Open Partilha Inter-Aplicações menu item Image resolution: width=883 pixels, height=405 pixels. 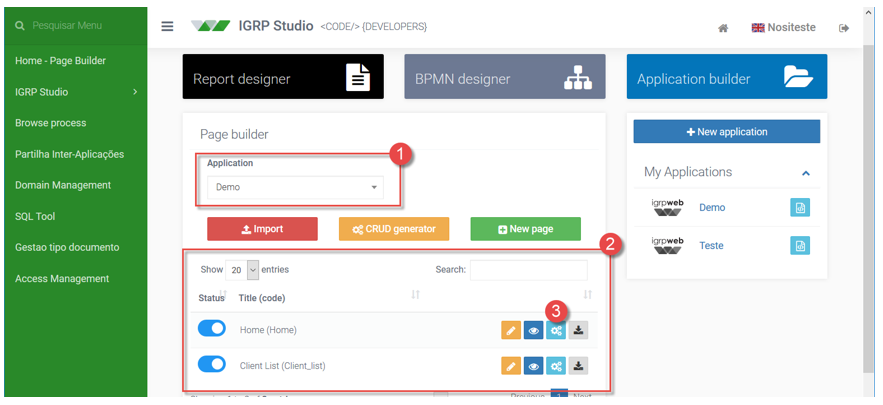69,154
